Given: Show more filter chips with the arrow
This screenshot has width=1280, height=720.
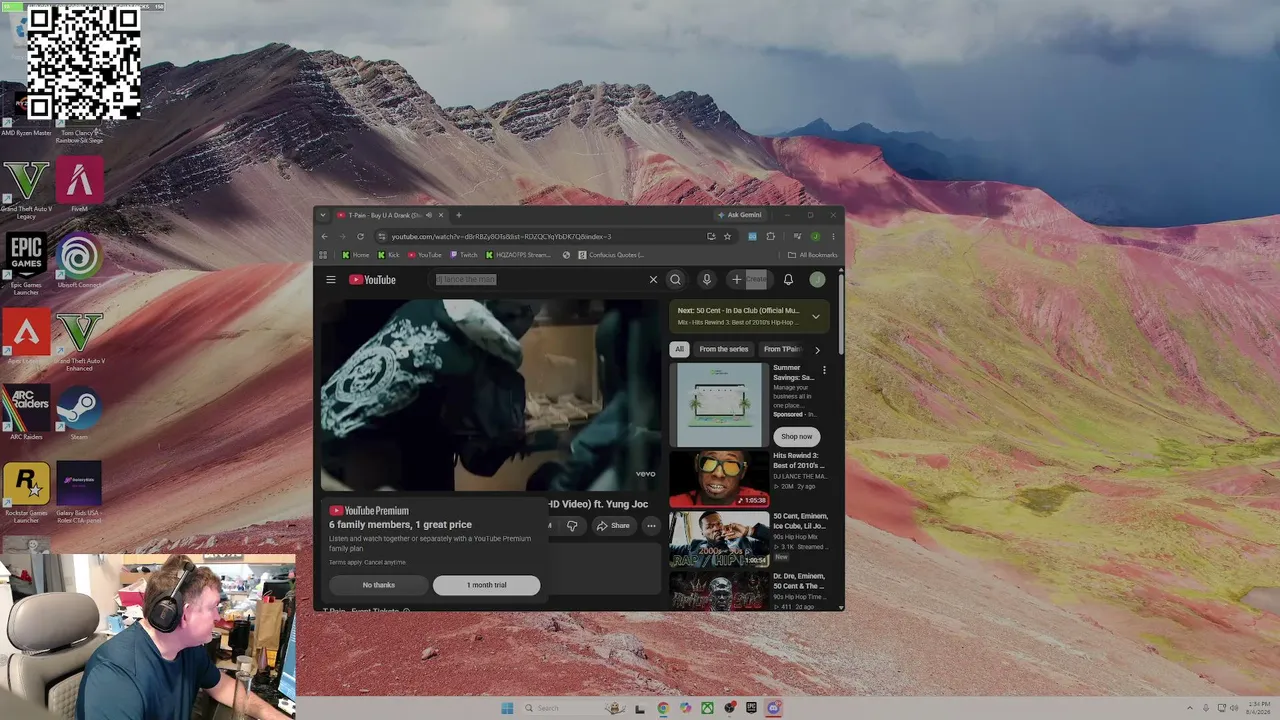Looking at the screenshot, I should (x=817, y=350).
